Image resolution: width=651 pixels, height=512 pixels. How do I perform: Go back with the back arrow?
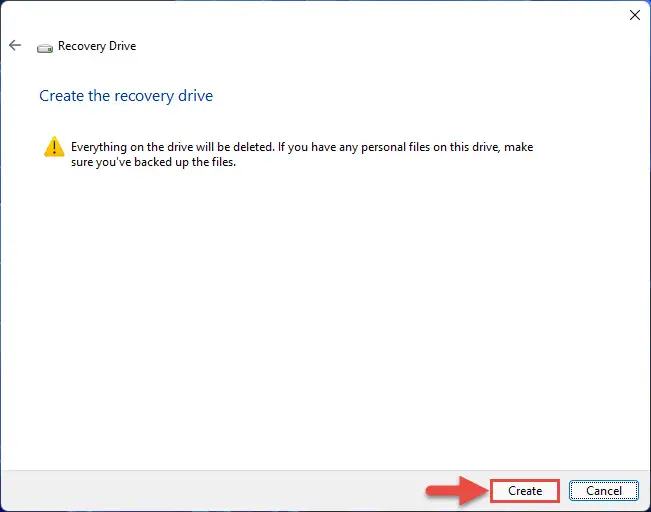pos(15,45)
